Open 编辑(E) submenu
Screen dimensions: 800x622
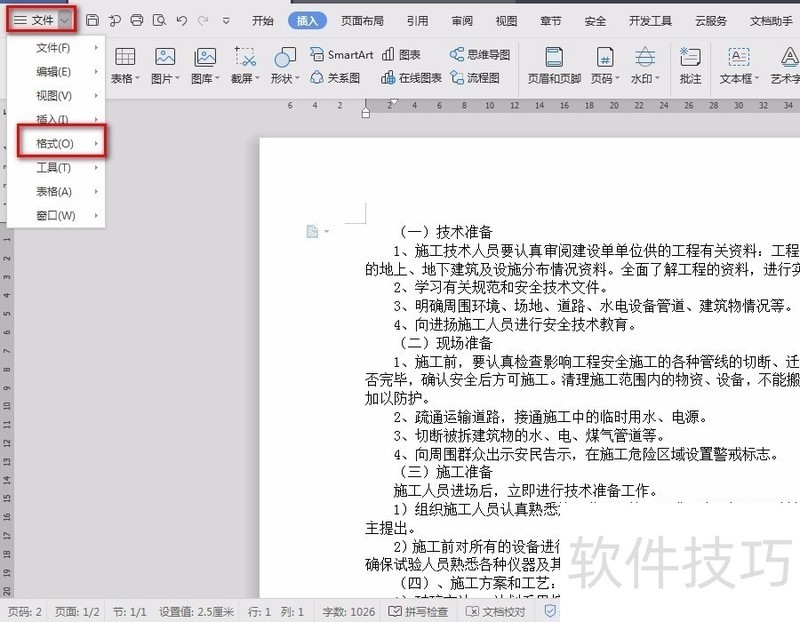click(56, 72)
